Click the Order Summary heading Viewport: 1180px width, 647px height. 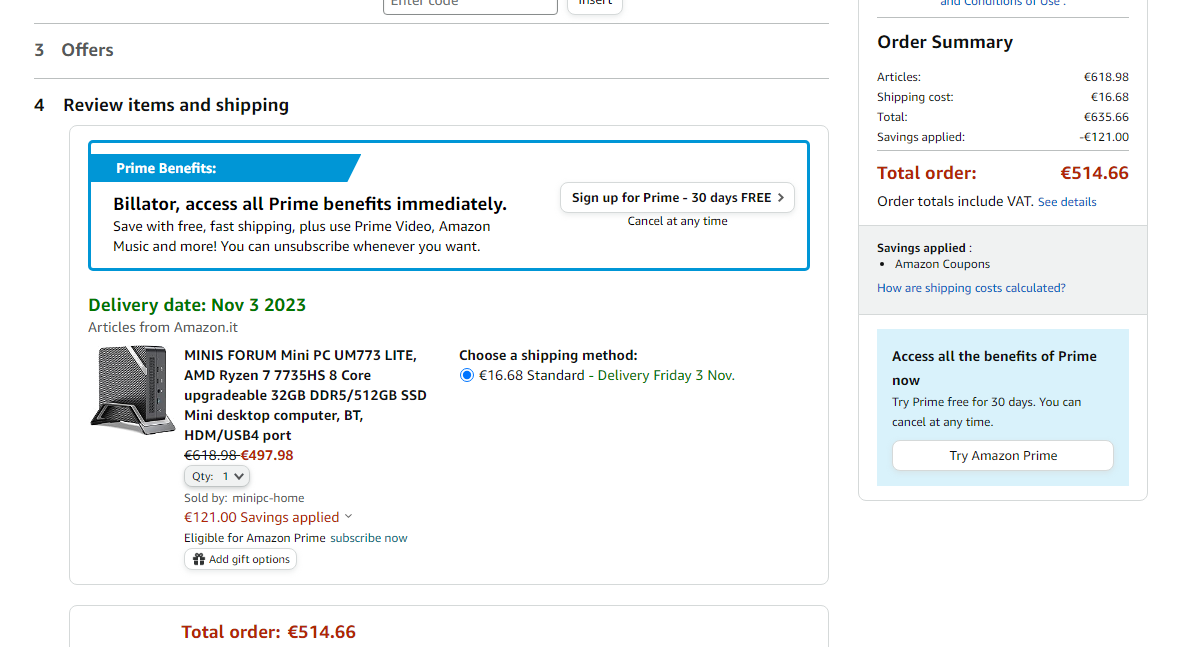click(x=945, y=42)
